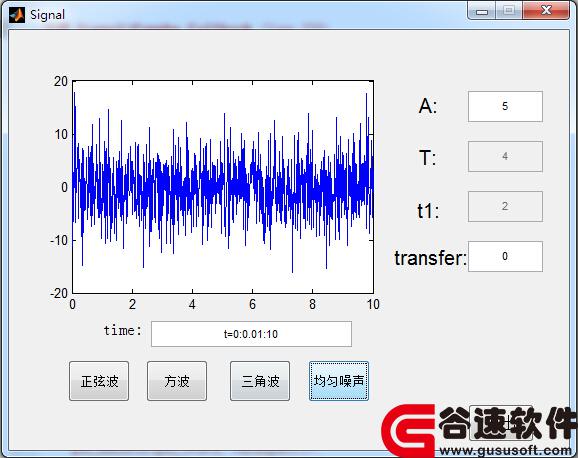Click the "time:" label
Screen dimensions: 578x458
[x=123, y=330]
